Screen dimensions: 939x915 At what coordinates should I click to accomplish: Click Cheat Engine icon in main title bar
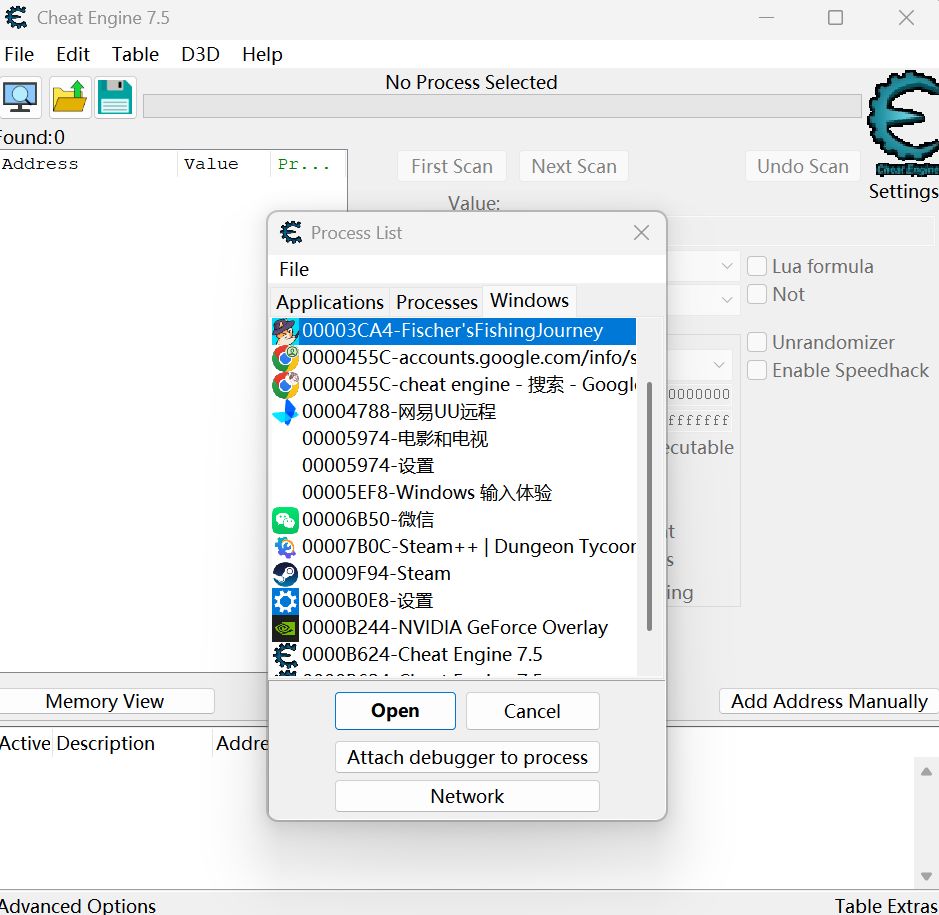(x=16, y=17)
